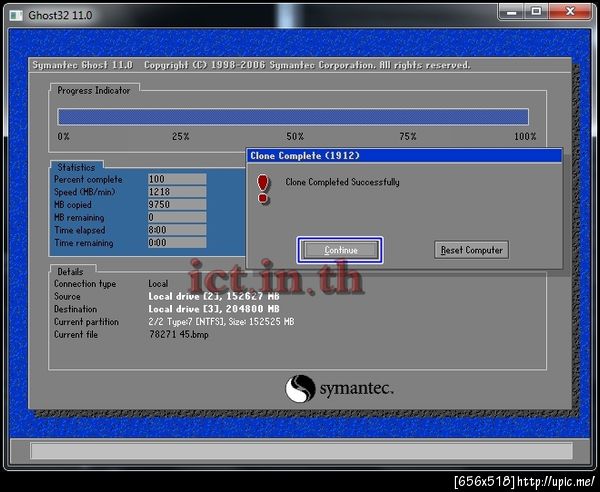This screenshot has width=600, height=492.
Task: Click the 'Clone Completed Successfully' message
Action: (x=342, y=182)
